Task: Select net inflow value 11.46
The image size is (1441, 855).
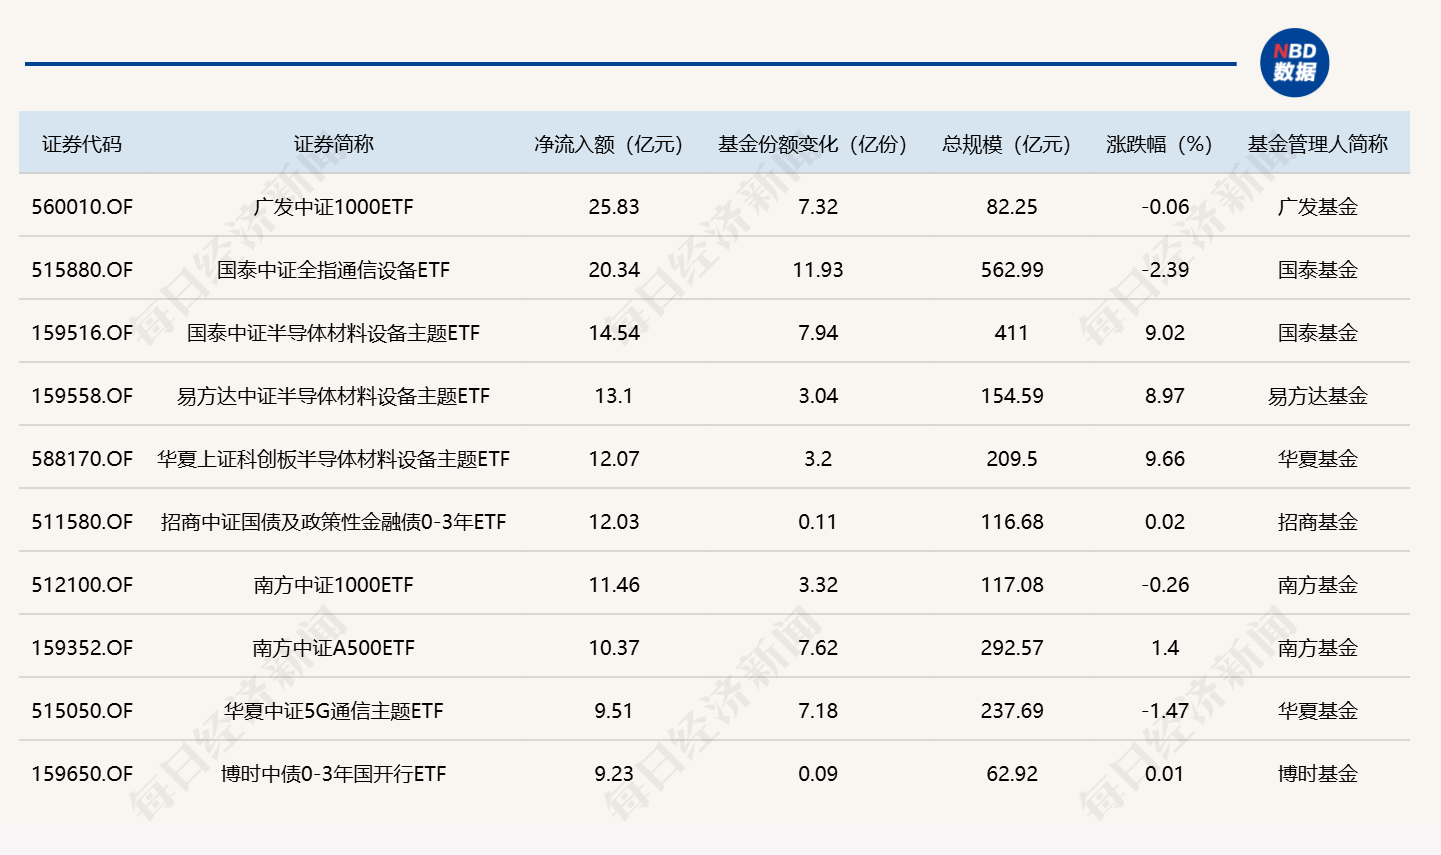Action: 614,585
